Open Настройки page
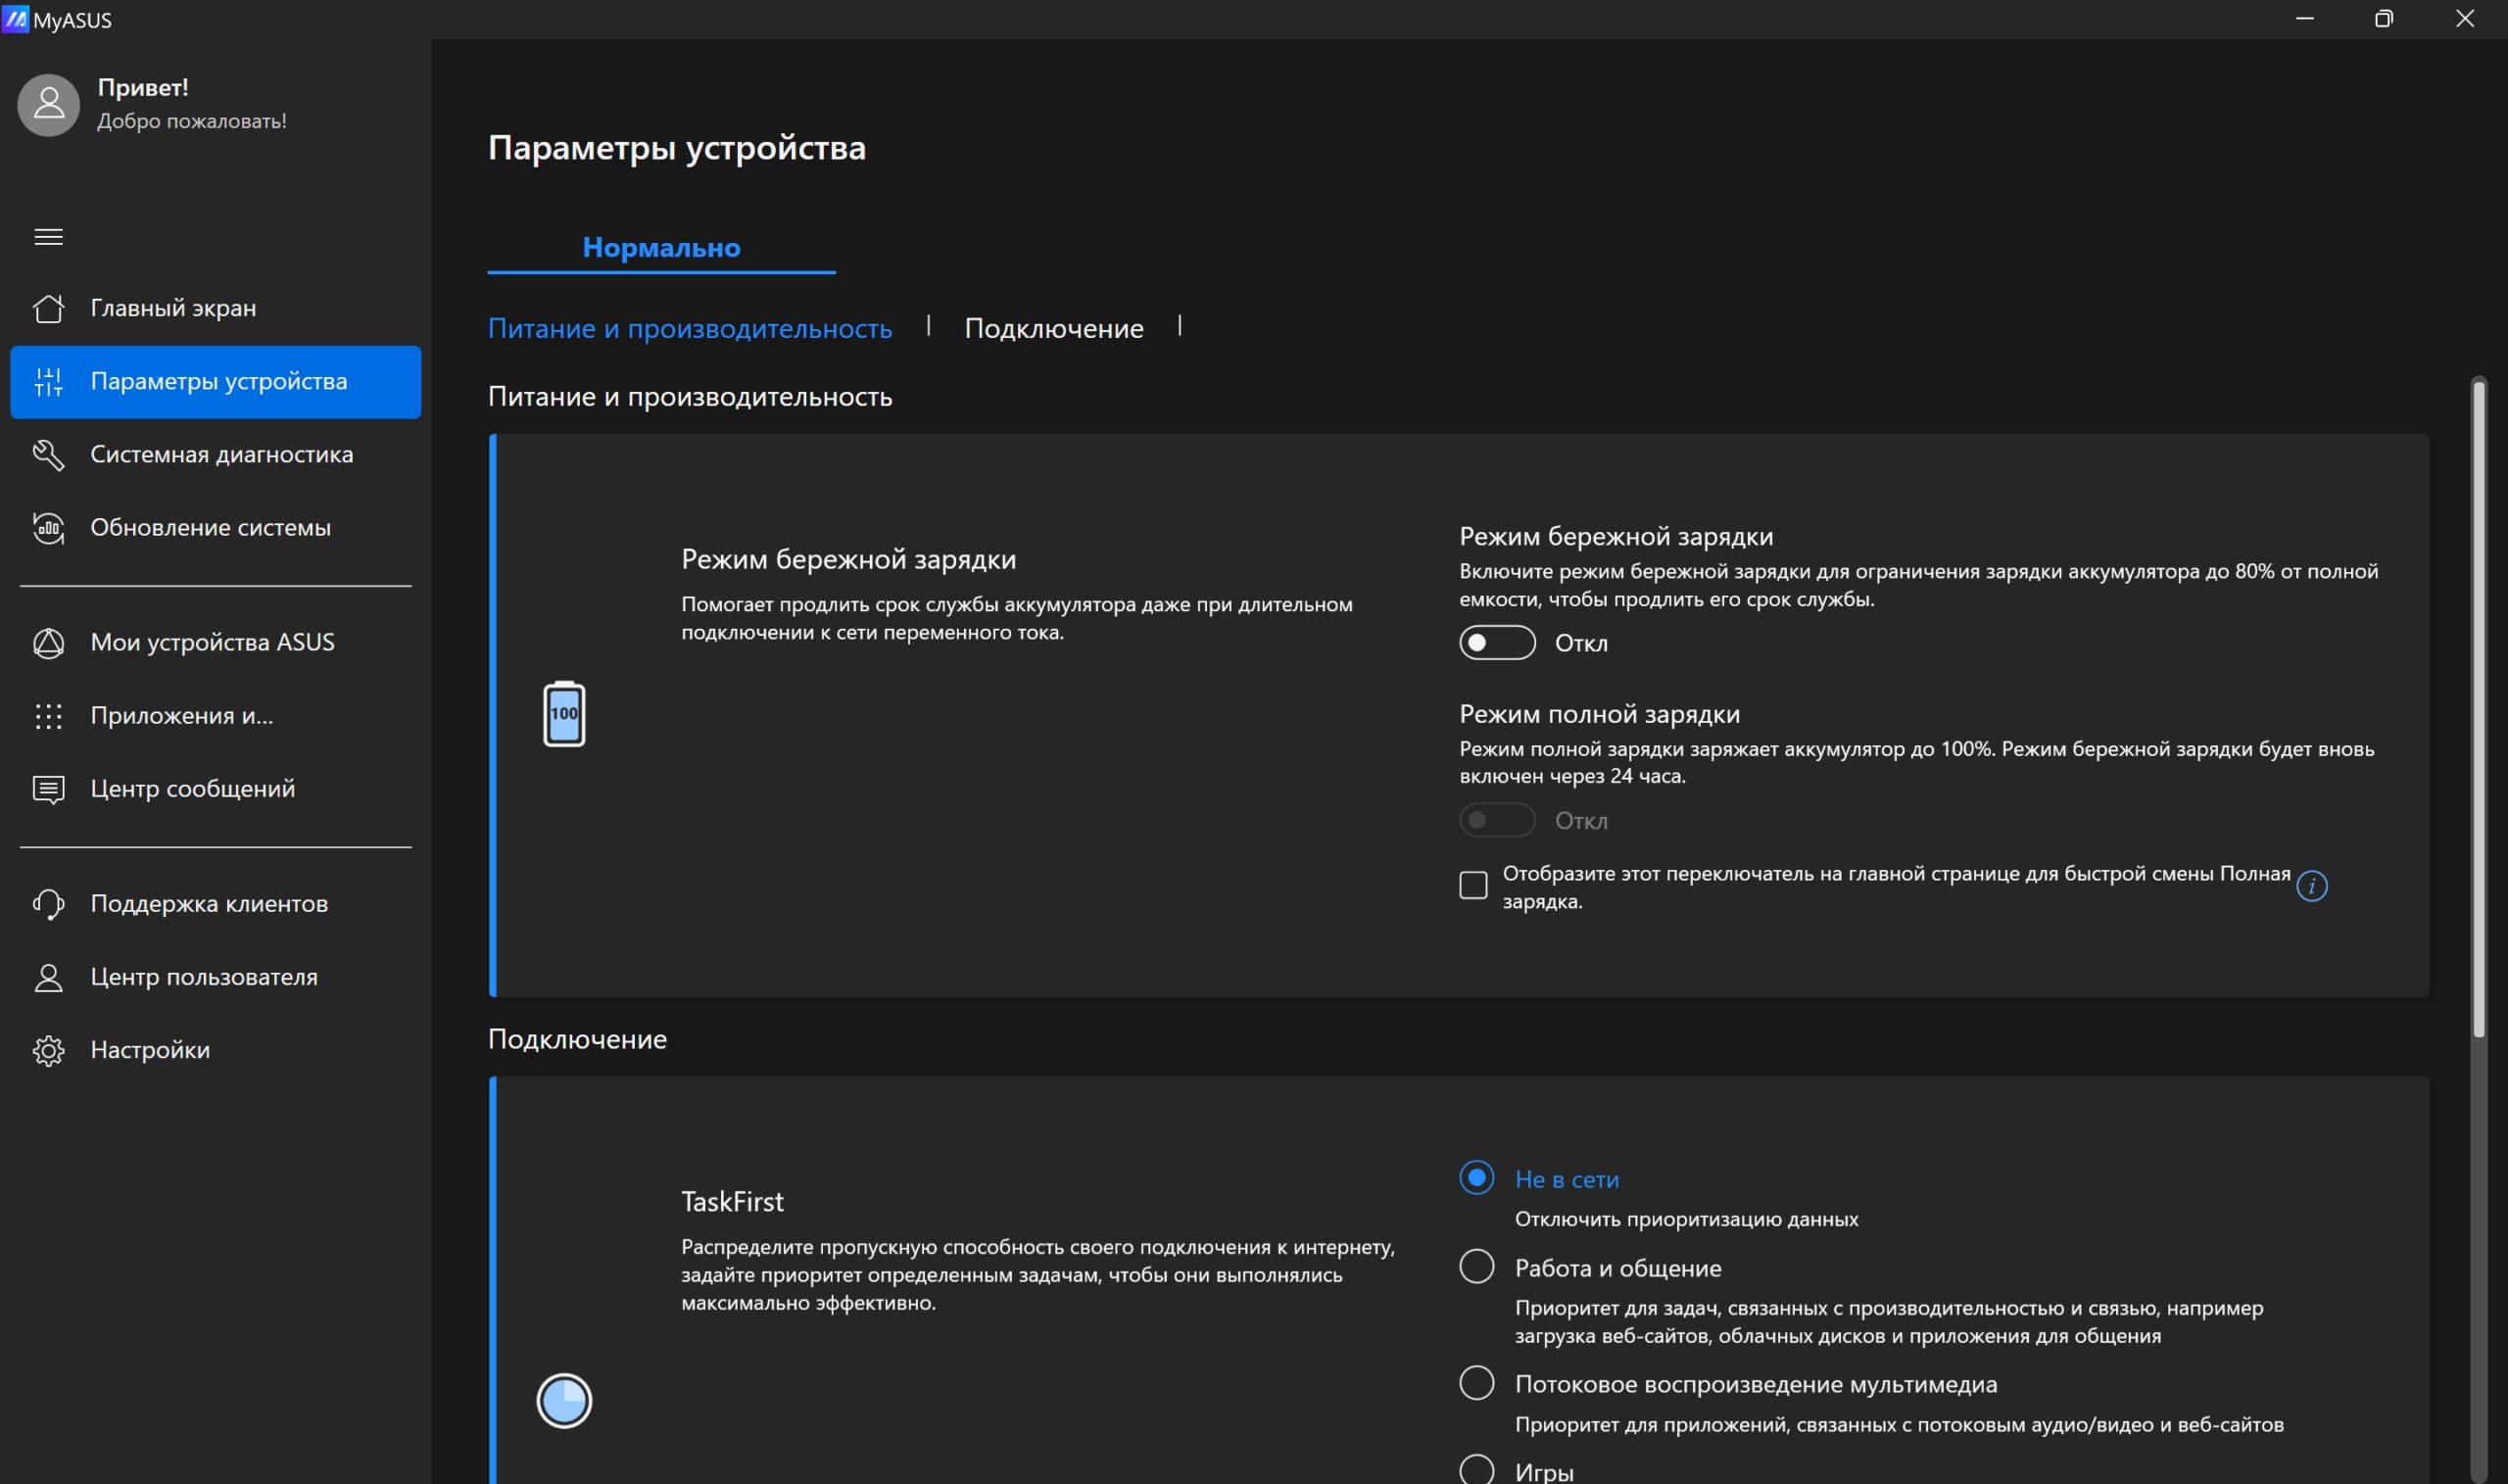The image size is (2508, 1484). tap(215, 1050)
